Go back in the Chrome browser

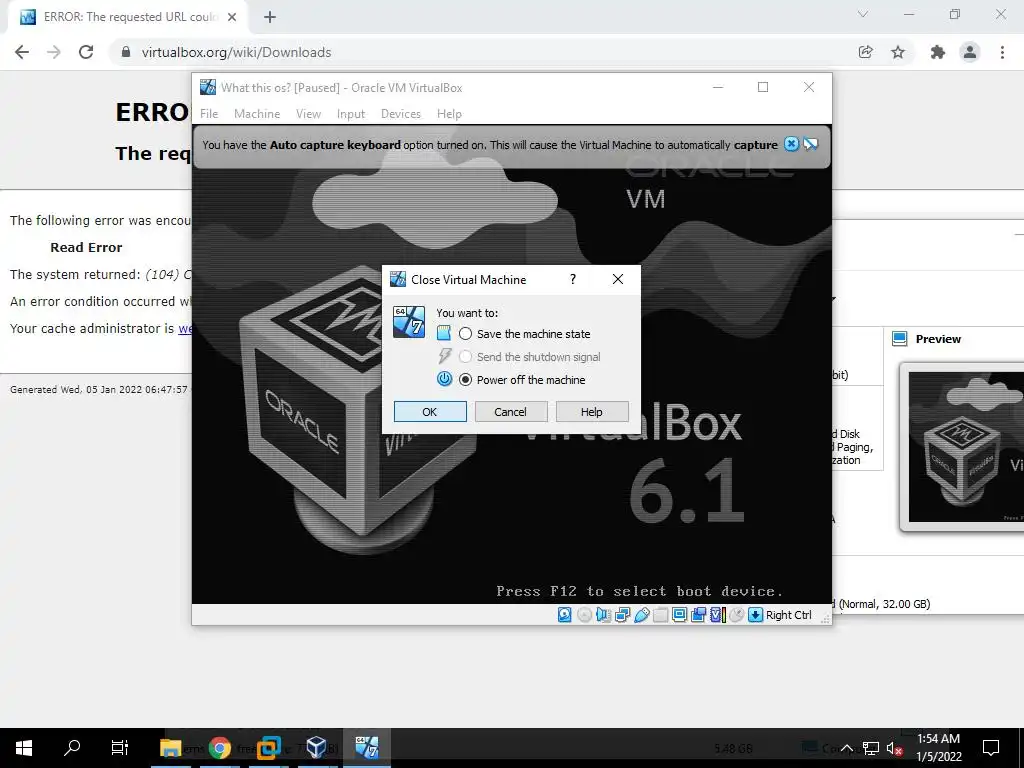click(22, 52)
